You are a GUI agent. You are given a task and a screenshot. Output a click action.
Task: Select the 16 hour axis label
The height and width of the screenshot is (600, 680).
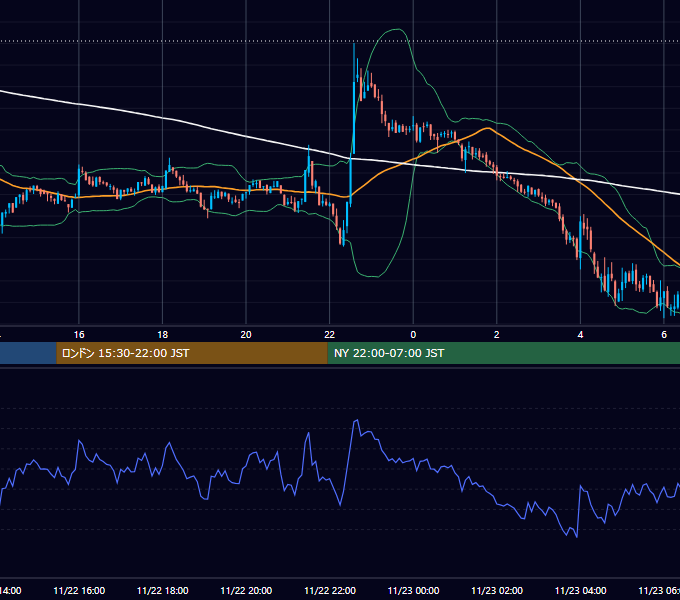(x=79, y=335)
